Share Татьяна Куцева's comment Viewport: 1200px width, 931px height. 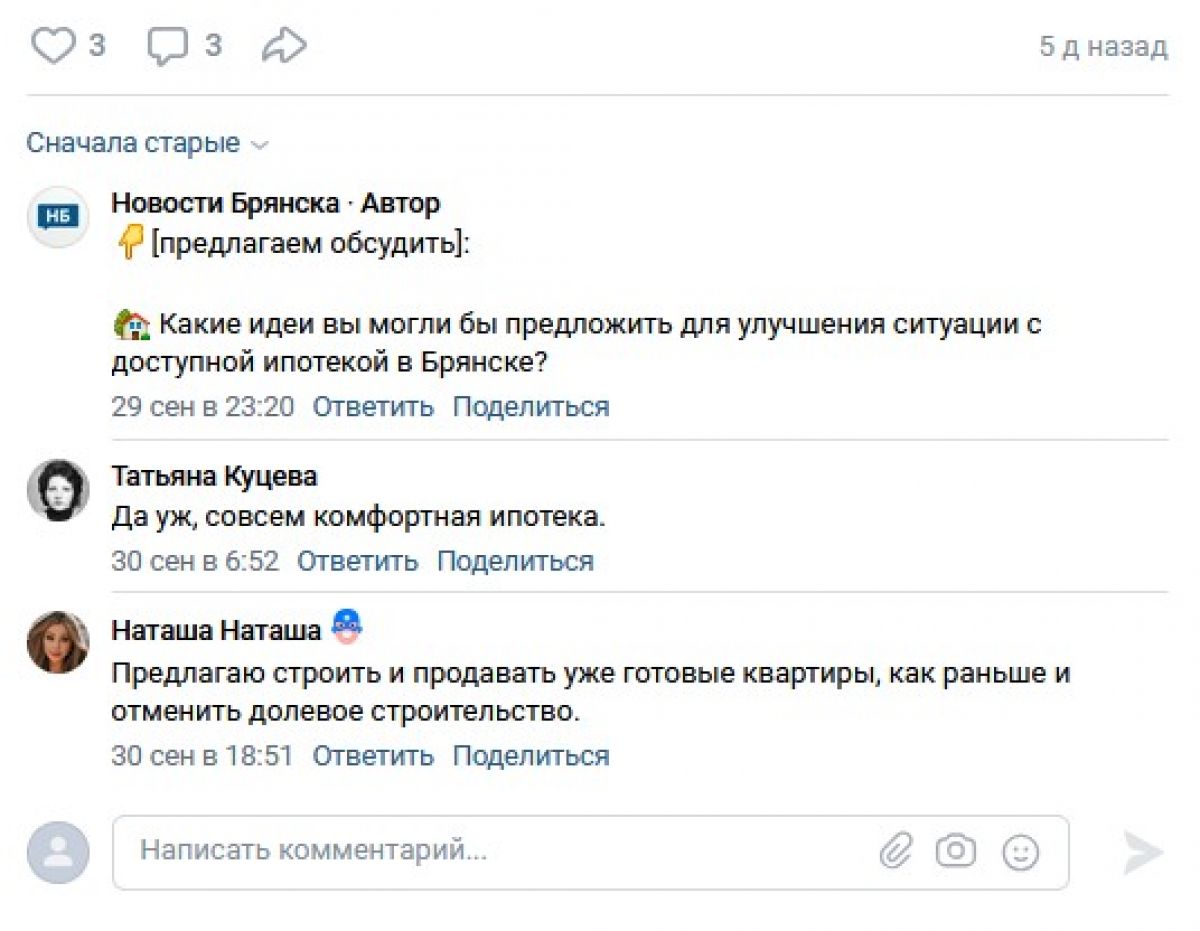pos(515,561)
